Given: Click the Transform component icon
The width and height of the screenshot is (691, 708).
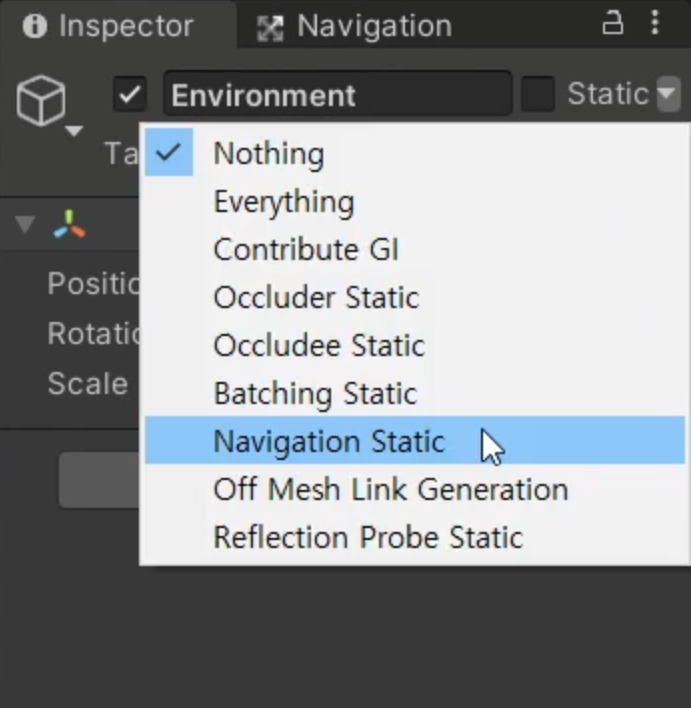Looking at the screenshot, I should point(69,225).
